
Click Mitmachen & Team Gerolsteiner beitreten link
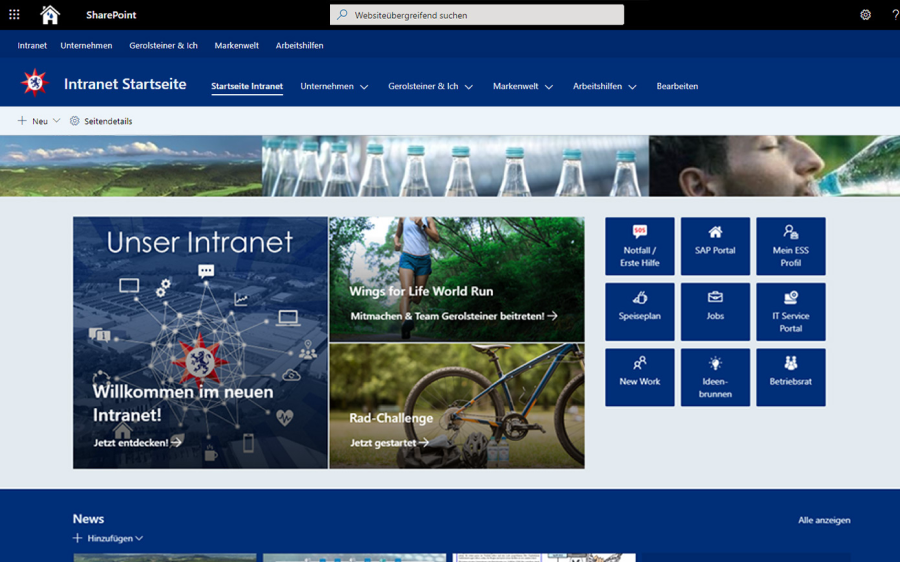click(453, 316)
